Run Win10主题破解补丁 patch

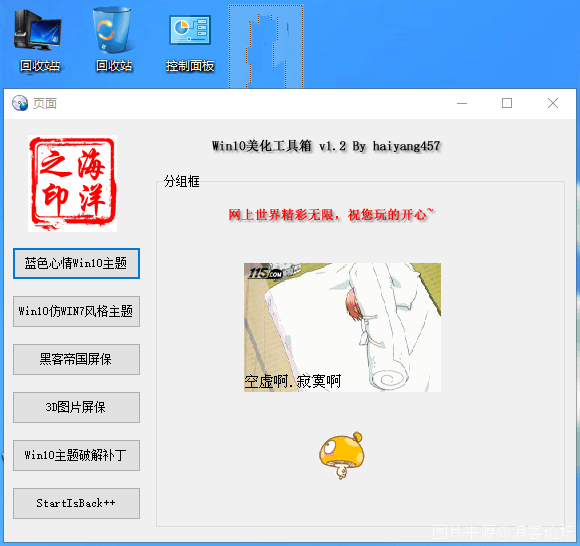76,455
